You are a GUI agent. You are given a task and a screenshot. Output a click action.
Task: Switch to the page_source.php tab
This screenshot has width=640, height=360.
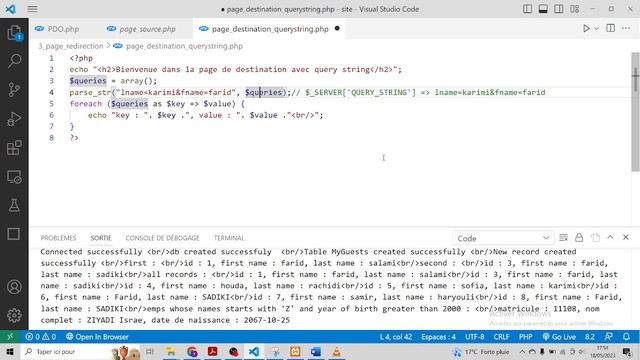coord(147,29)
